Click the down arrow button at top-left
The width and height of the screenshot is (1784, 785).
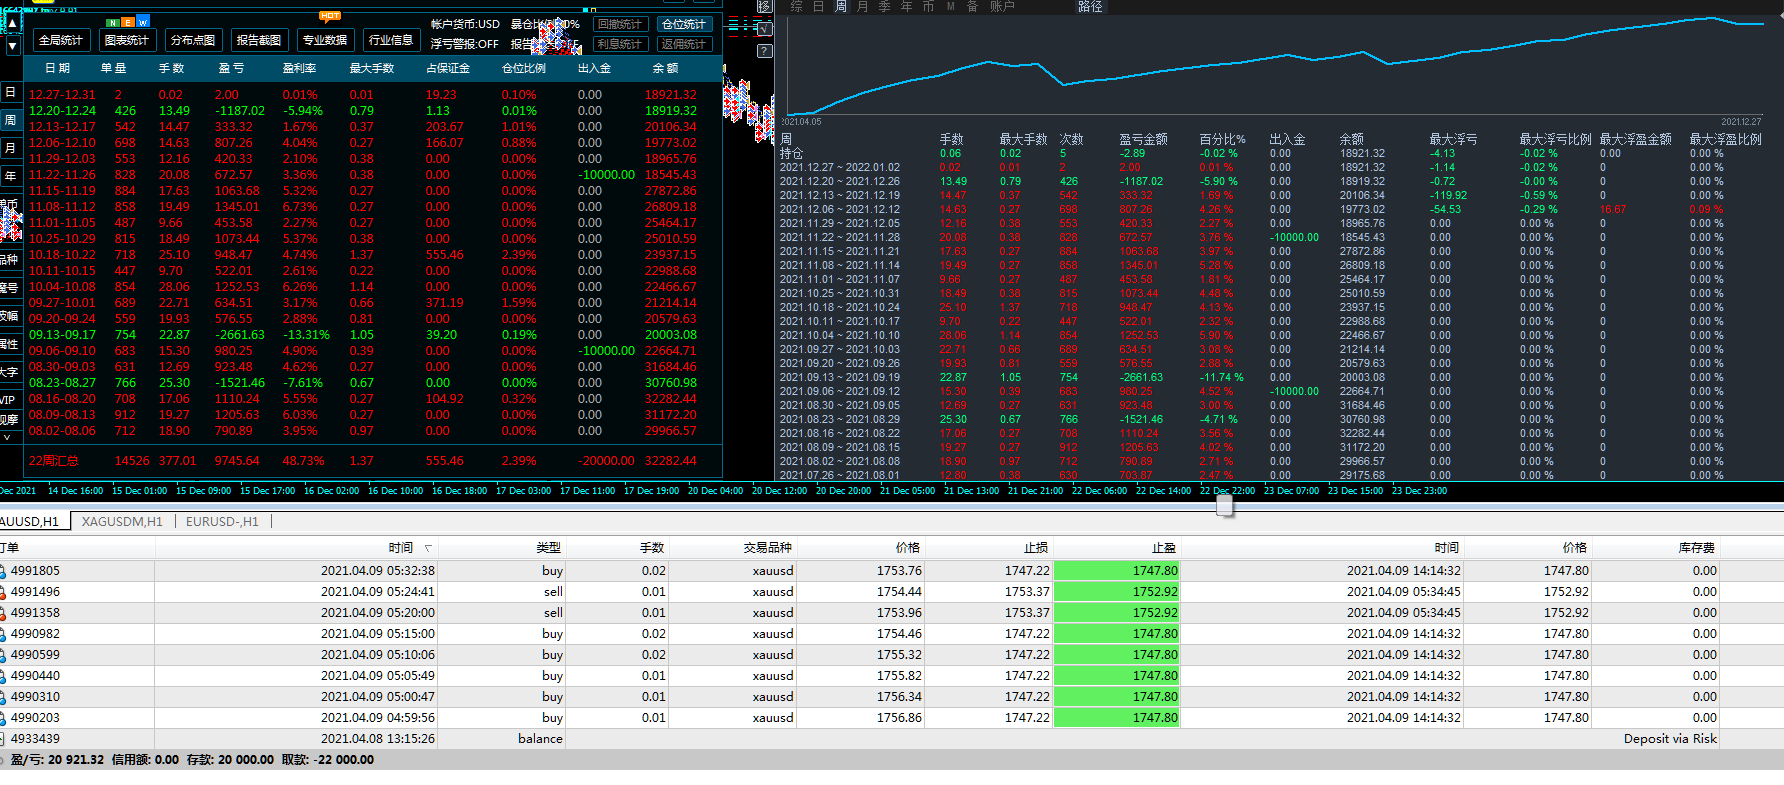click(12, 46)
